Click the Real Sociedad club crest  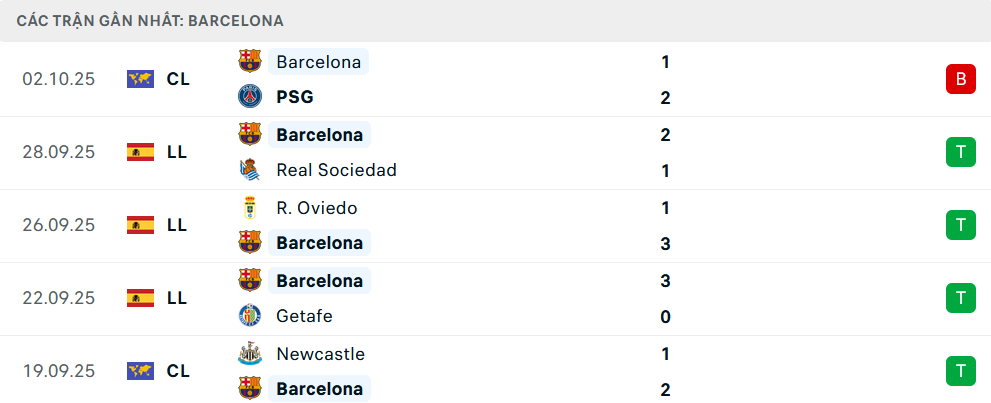[249, 170]
